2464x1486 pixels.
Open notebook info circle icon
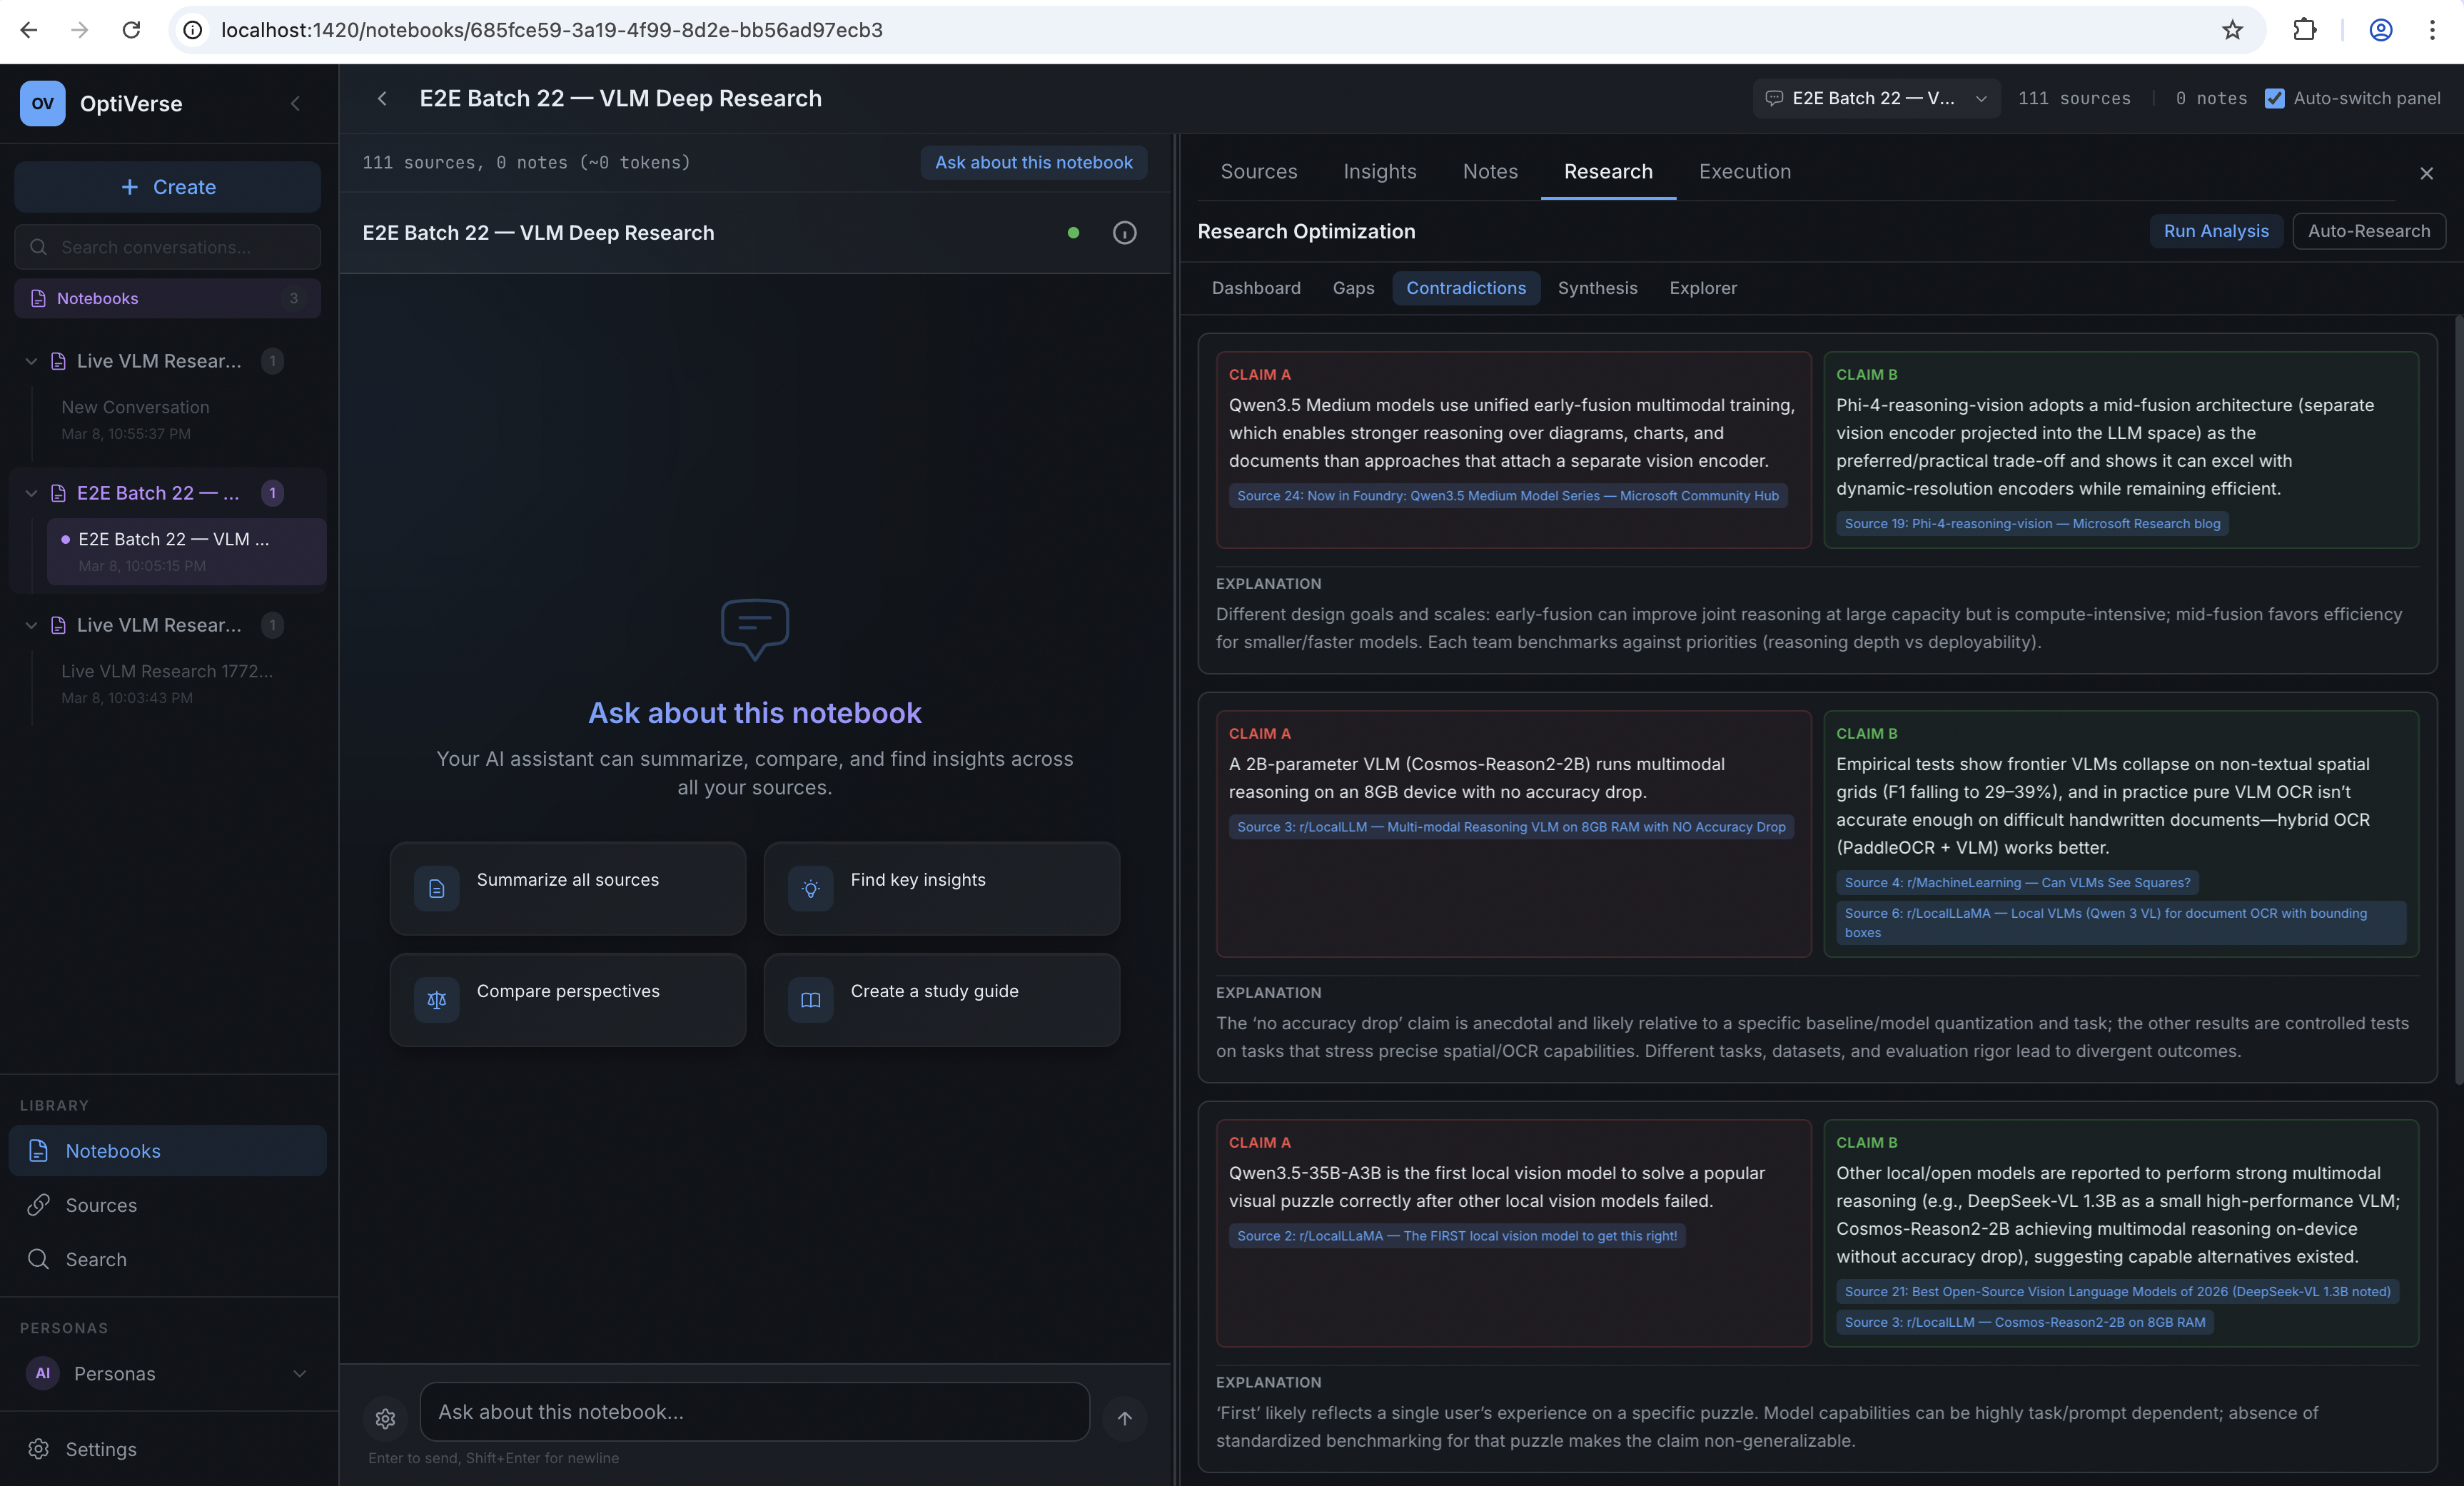tap(1124, 233)
